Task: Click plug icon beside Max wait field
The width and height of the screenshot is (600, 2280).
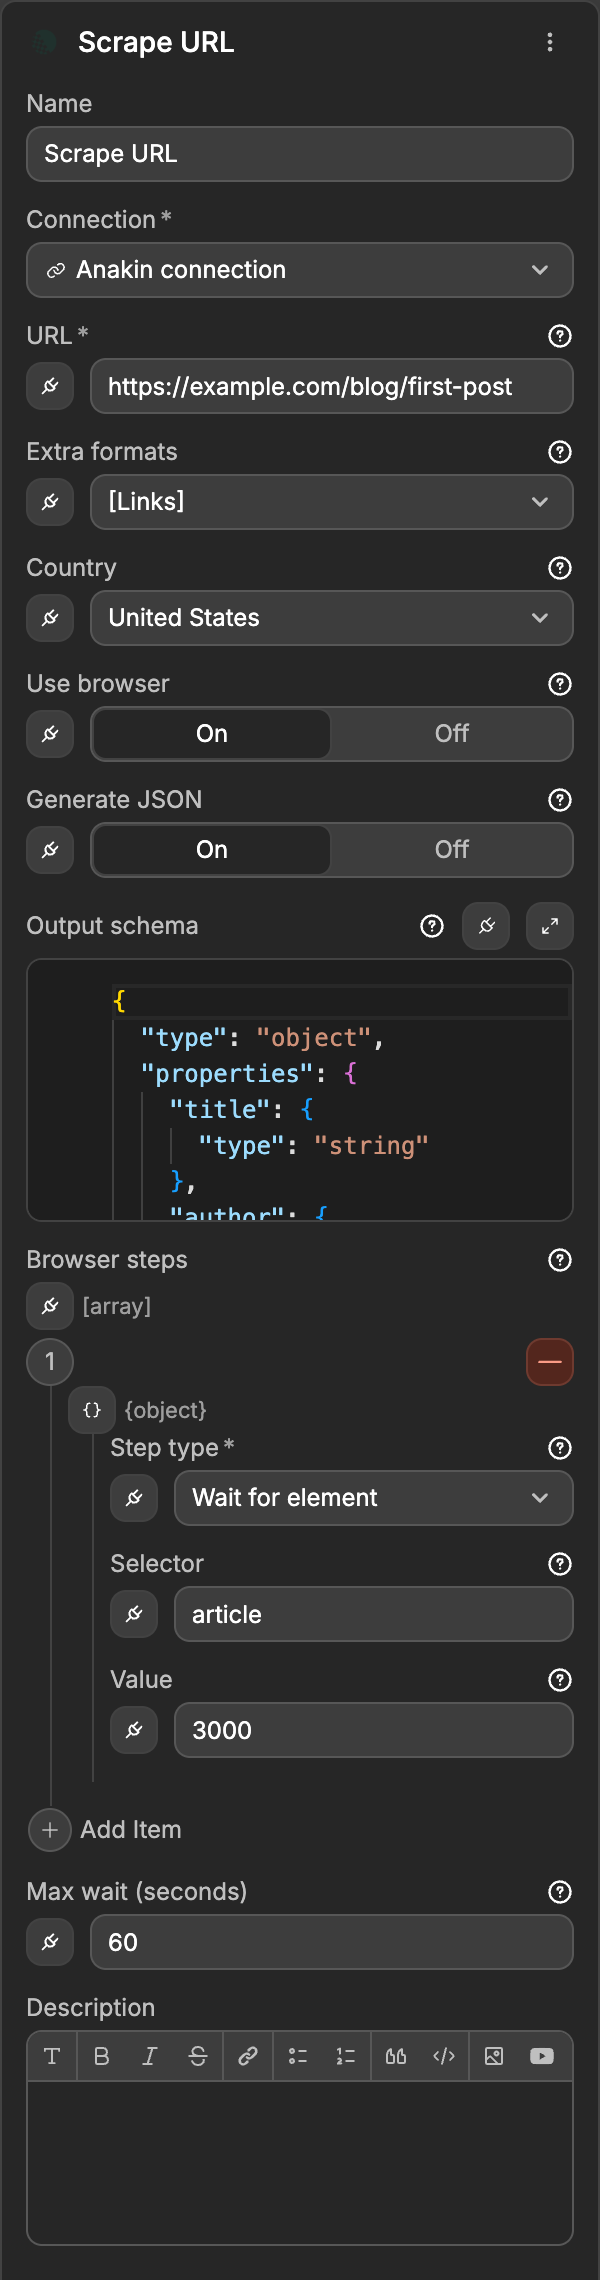Action: click(x=50, y=1942)
